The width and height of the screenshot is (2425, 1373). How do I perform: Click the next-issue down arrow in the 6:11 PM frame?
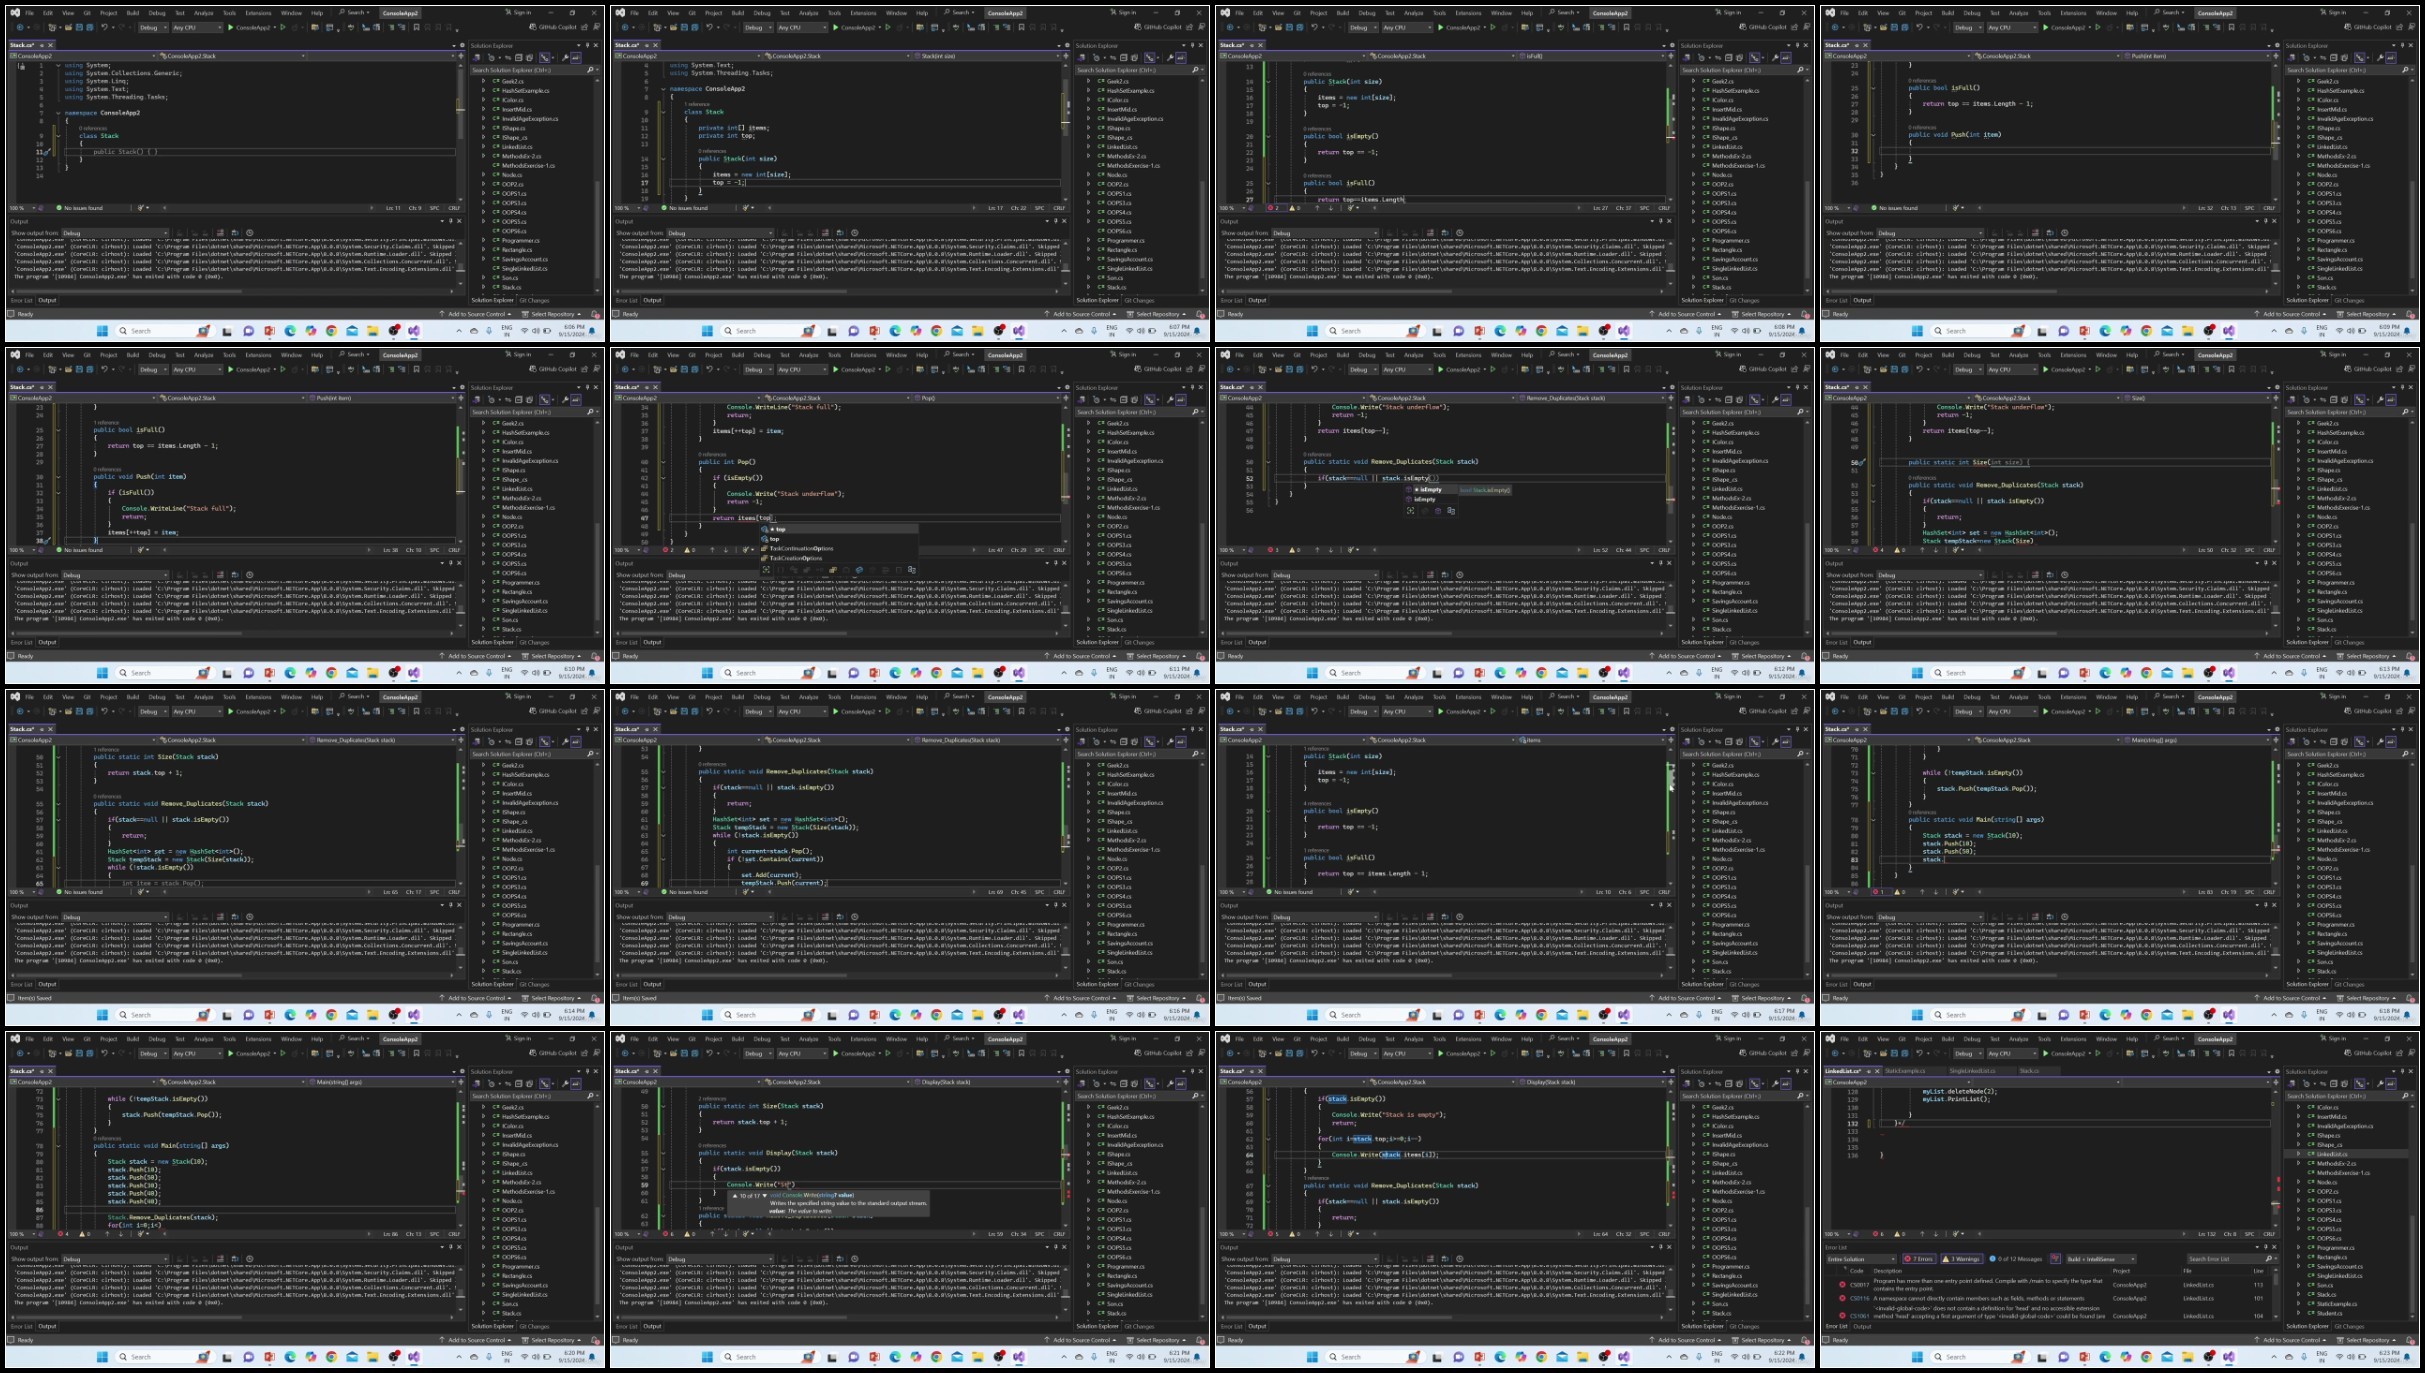[726, 550]
